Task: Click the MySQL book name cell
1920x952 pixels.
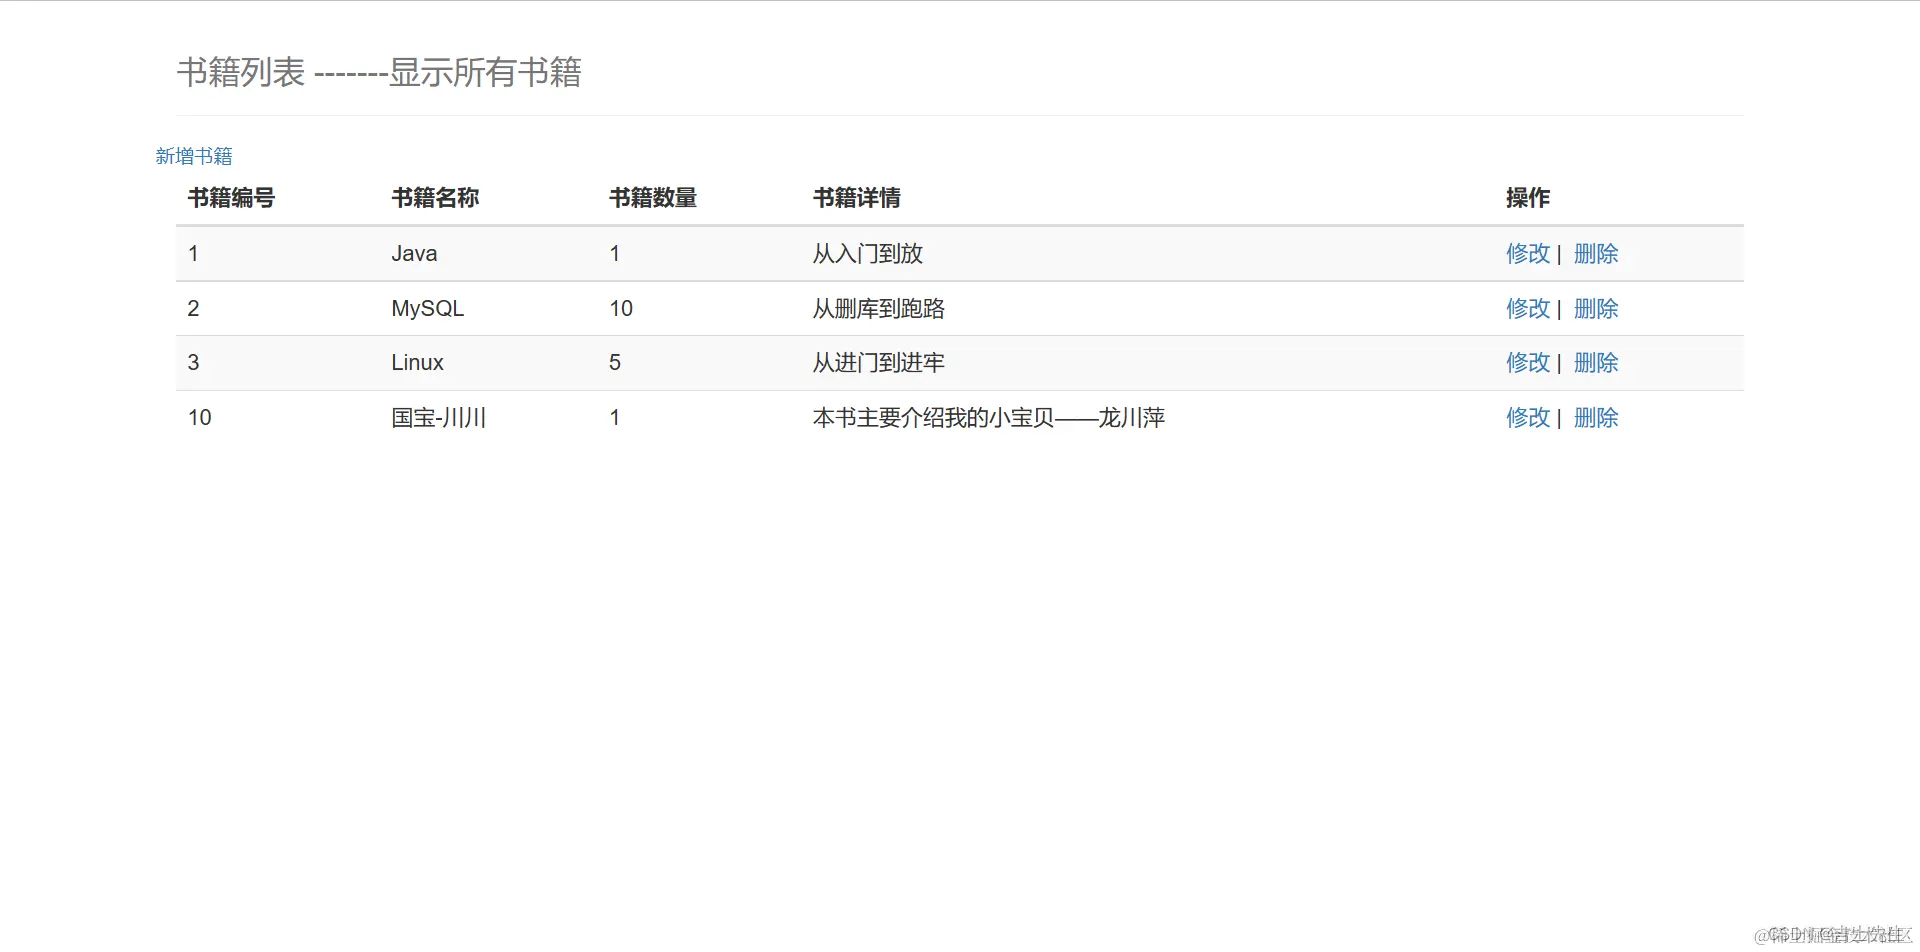Action: (428, 309)
